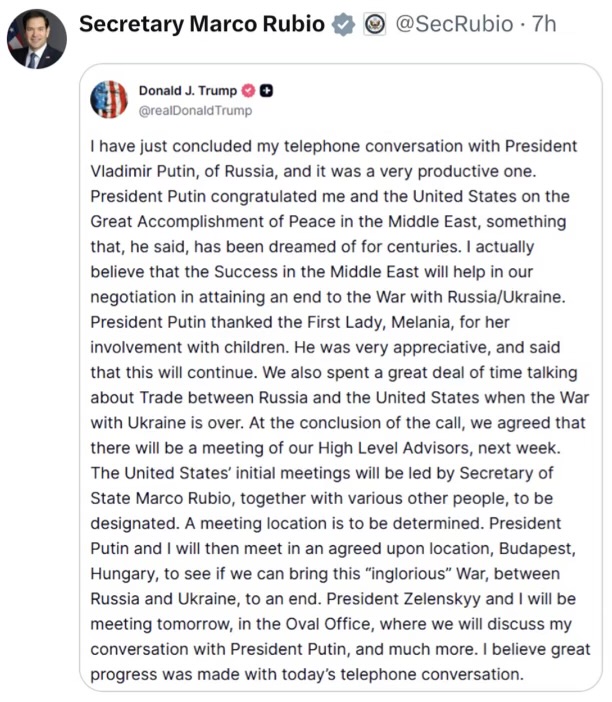Image resolution: width=612 pixels, height=702 pixels.
Task: Click the government seal affiliation icon
Action: (x=374, y=25)
